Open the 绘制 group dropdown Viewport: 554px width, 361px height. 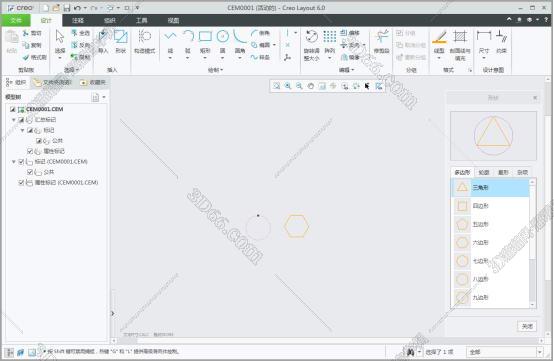[x=216, y=70]
